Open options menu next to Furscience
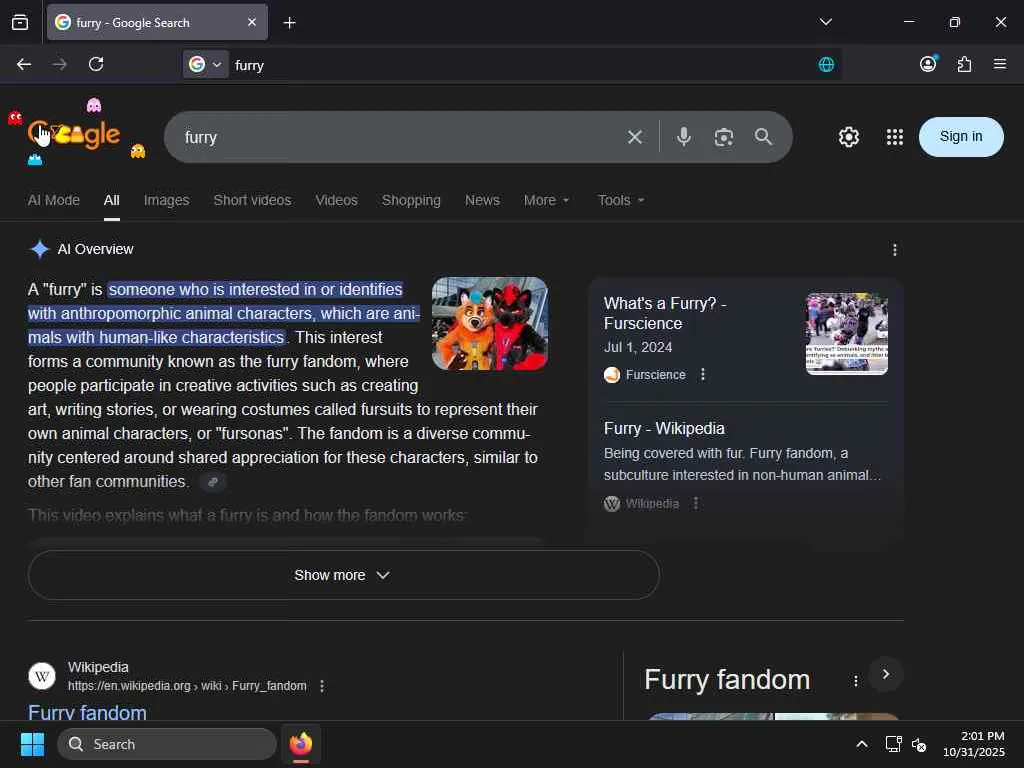 pos(703,374)
